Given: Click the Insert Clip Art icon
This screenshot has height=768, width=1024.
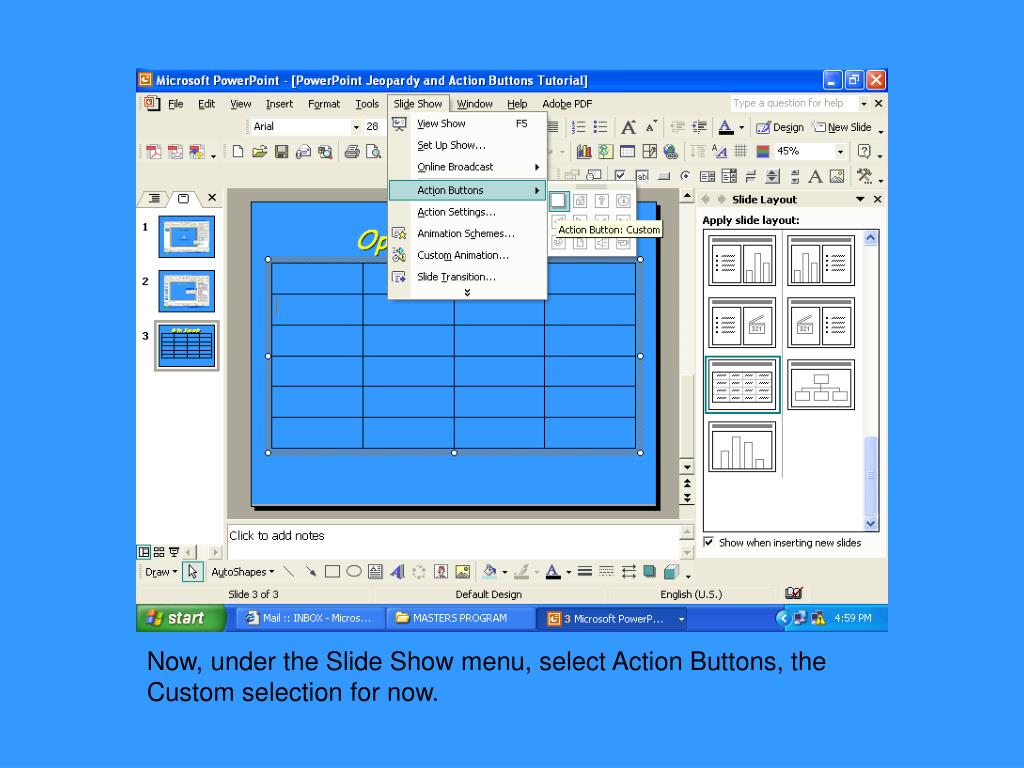Looking at the screenshot, I should 441,572.
